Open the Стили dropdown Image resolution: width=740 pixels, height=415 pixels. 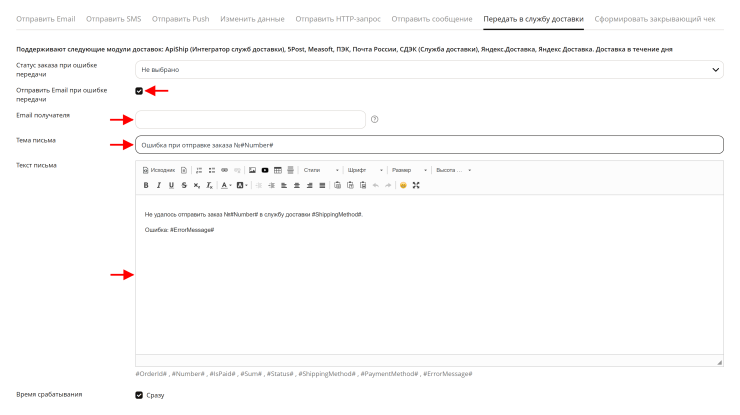pos(321,170)
